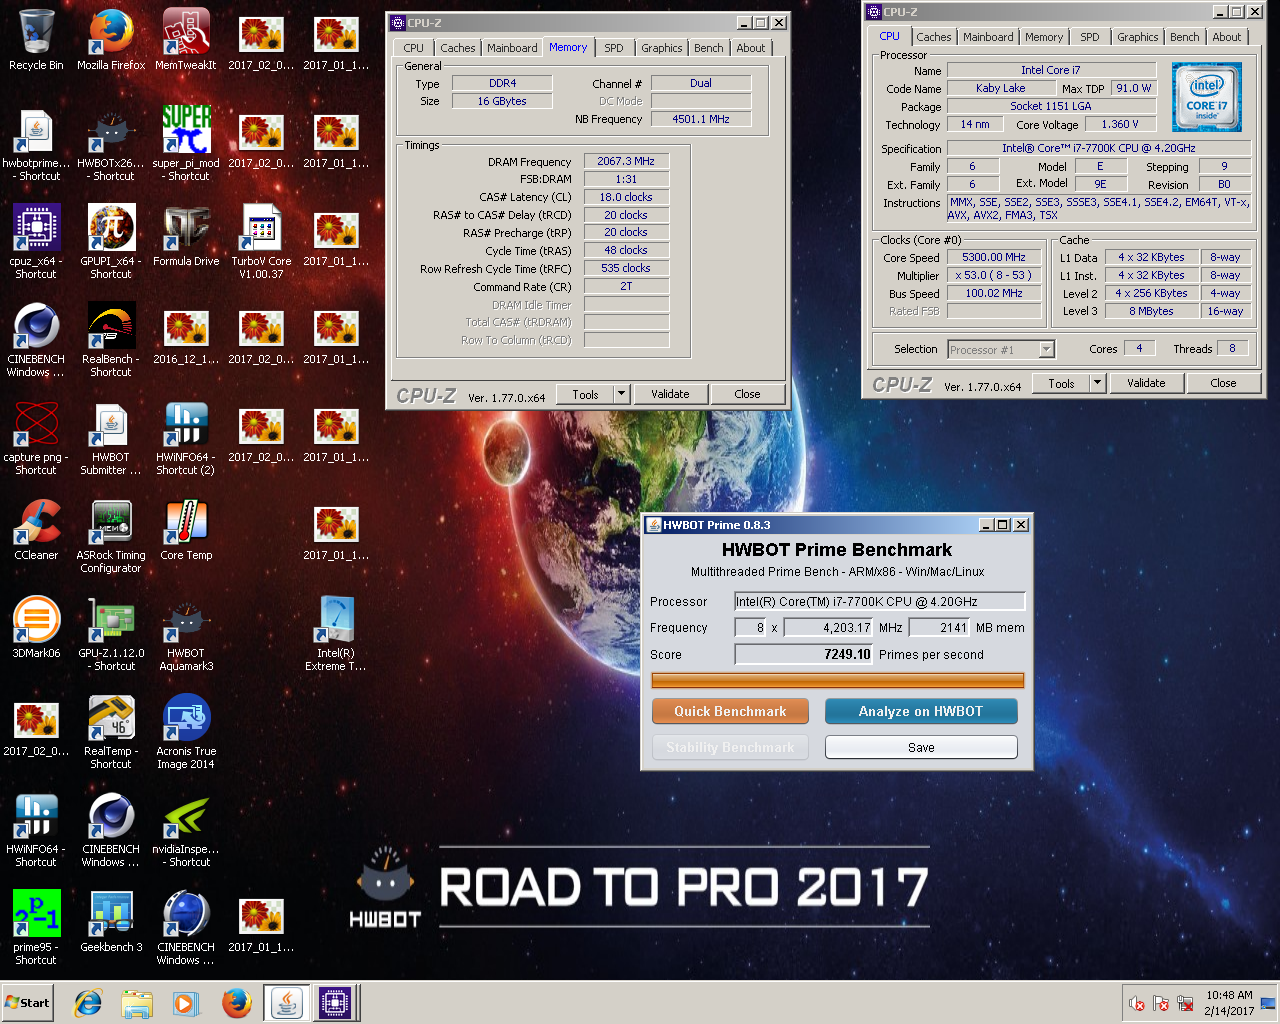Launch RealBench shortcut icon

(111, 340)
